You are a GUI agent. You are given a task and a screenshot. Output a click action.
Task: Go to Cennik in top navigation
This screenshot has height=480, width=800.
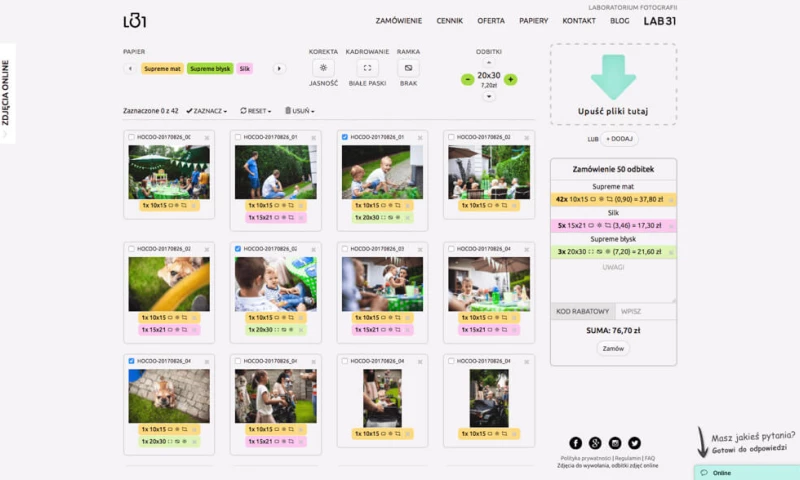coord(450,20)
